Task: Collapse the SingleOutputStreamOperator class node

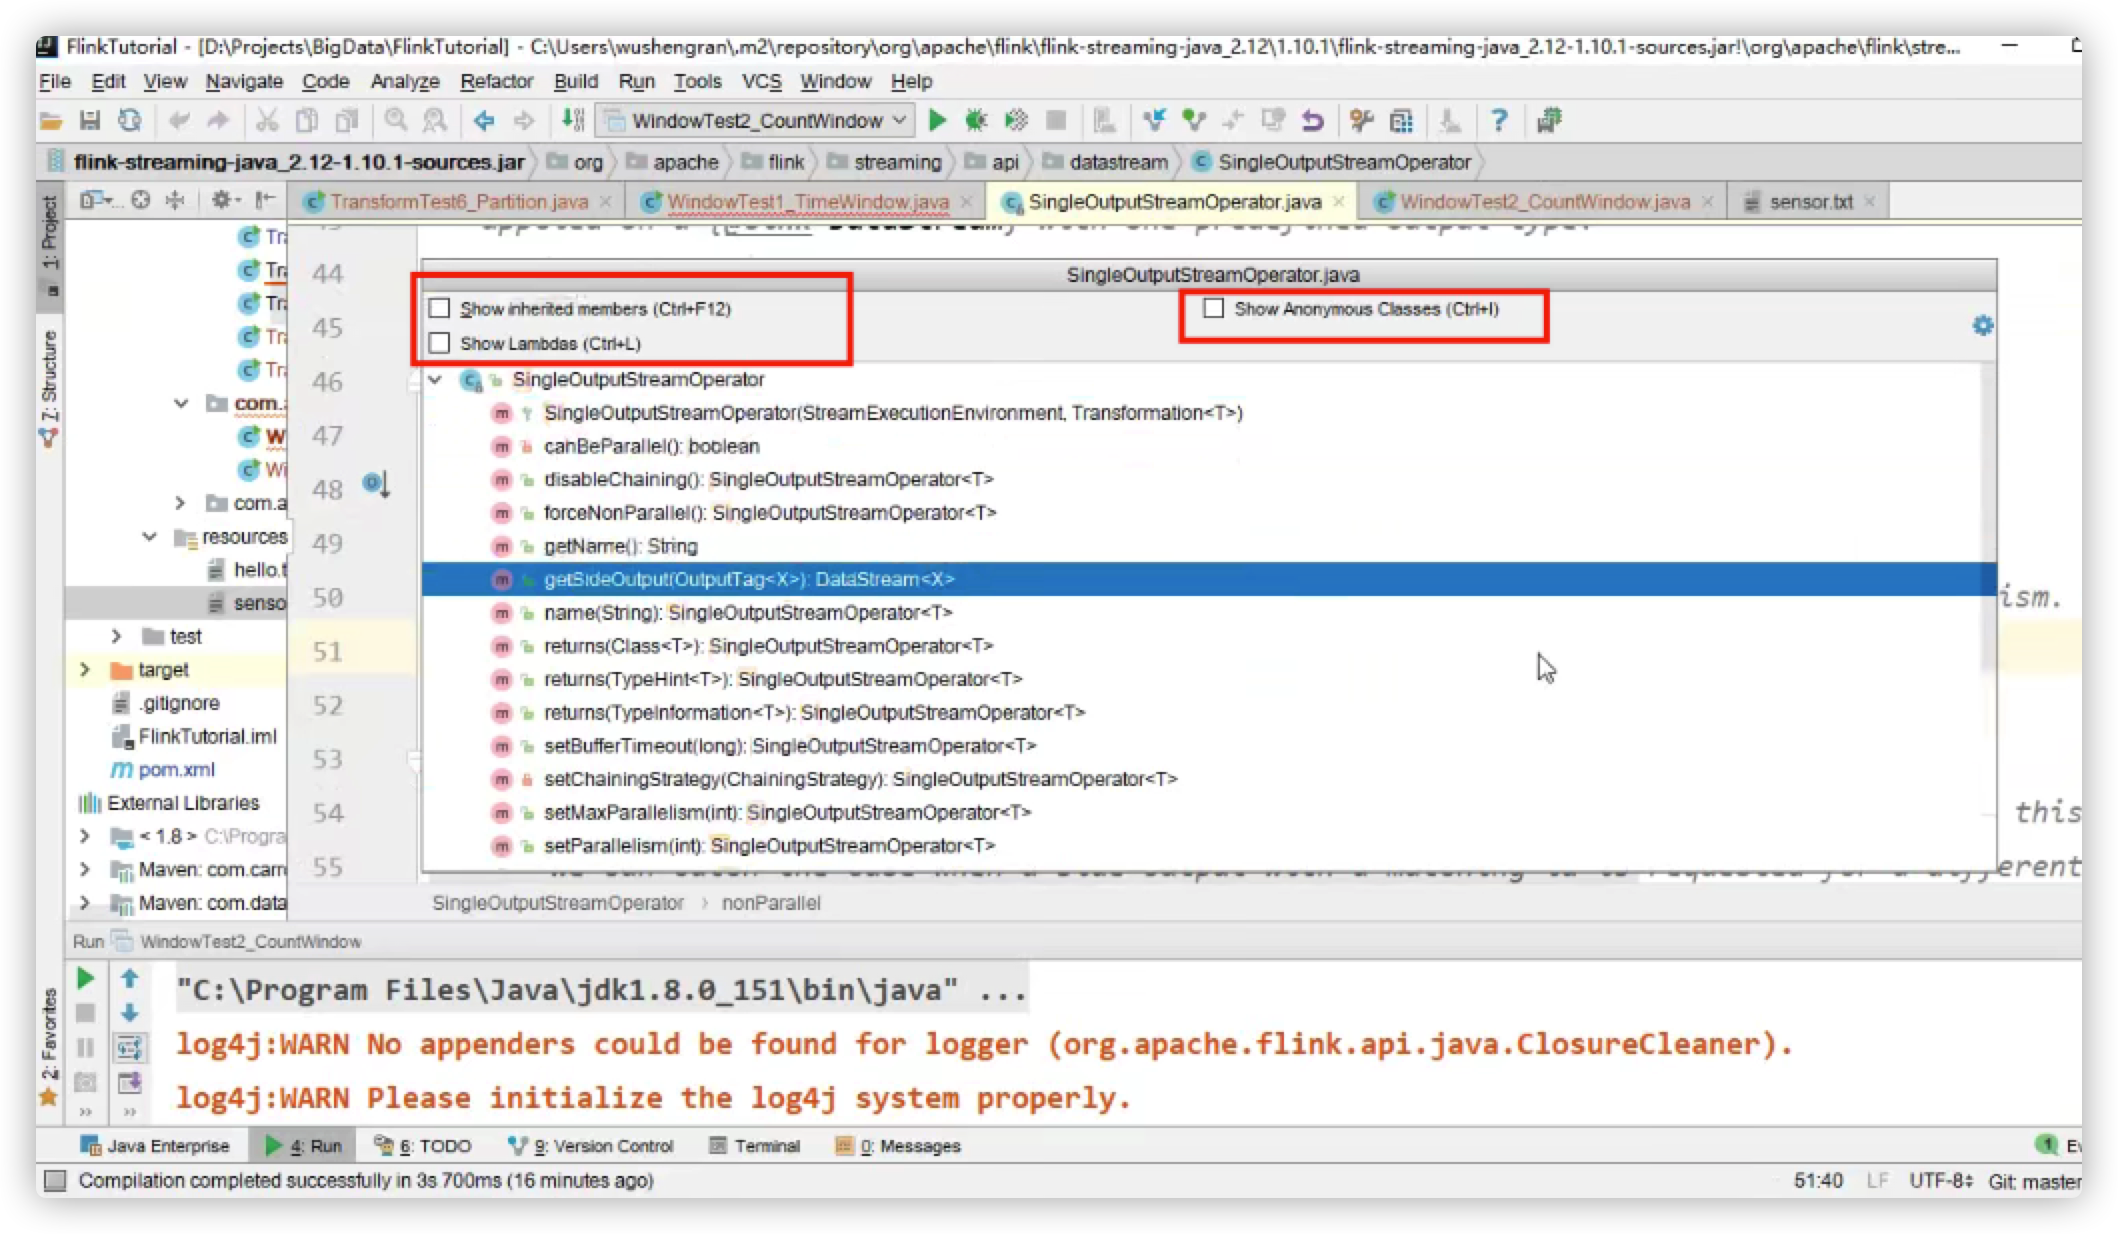Action: tap(435, 379)
